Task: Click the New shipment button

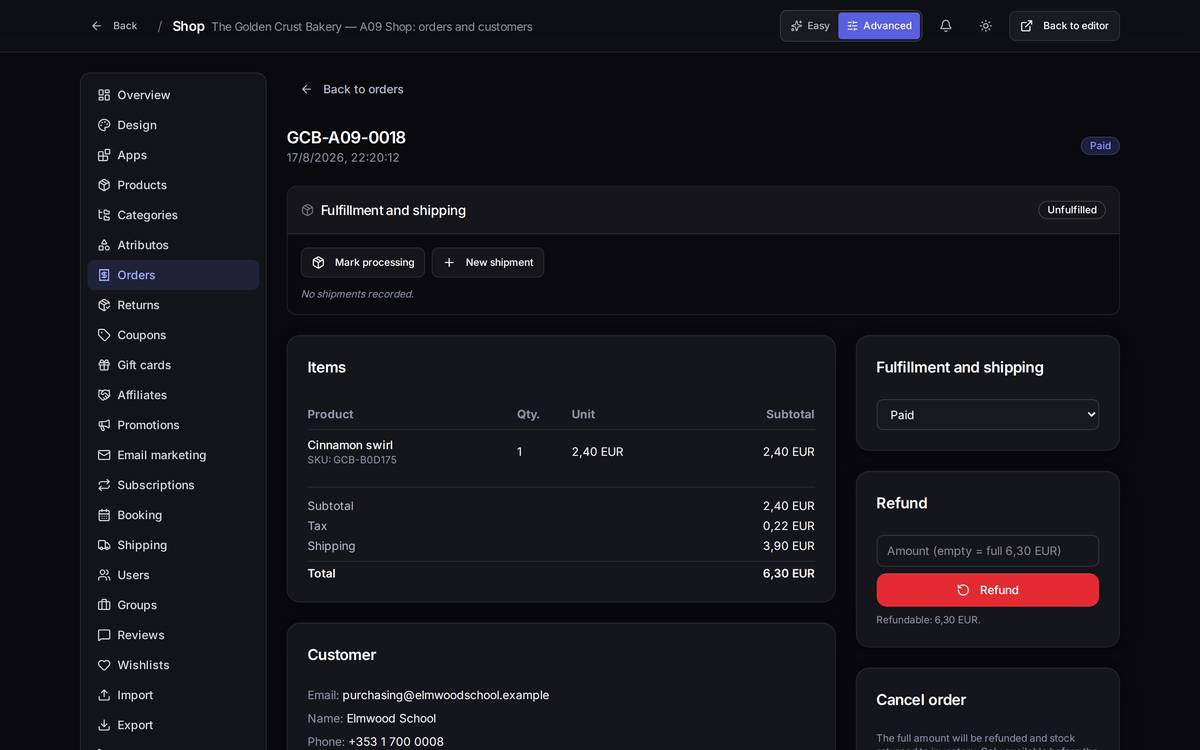Action: point(488,262)
